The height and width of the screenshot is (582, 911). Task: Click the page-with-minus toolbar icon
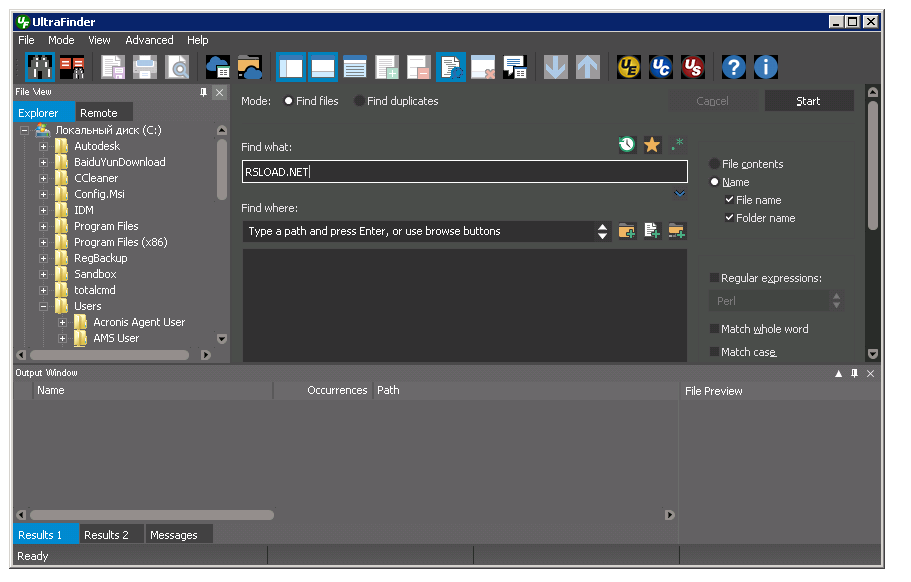418,67
